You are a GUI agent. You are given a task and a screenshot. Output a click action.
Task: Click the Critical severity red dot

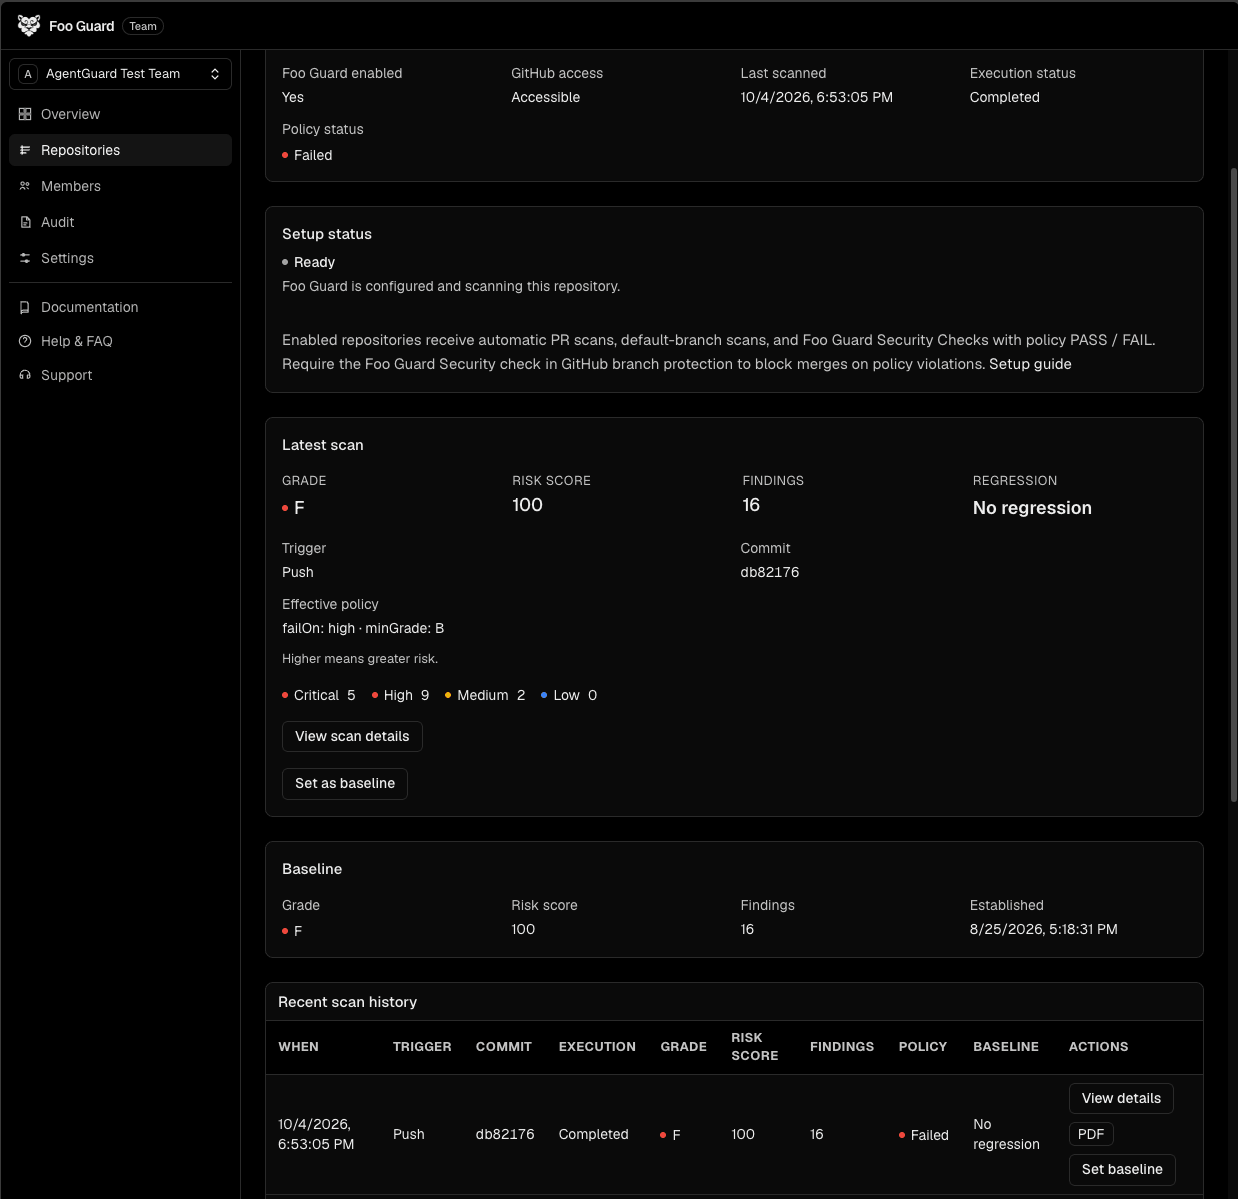(x=285, y=695)
